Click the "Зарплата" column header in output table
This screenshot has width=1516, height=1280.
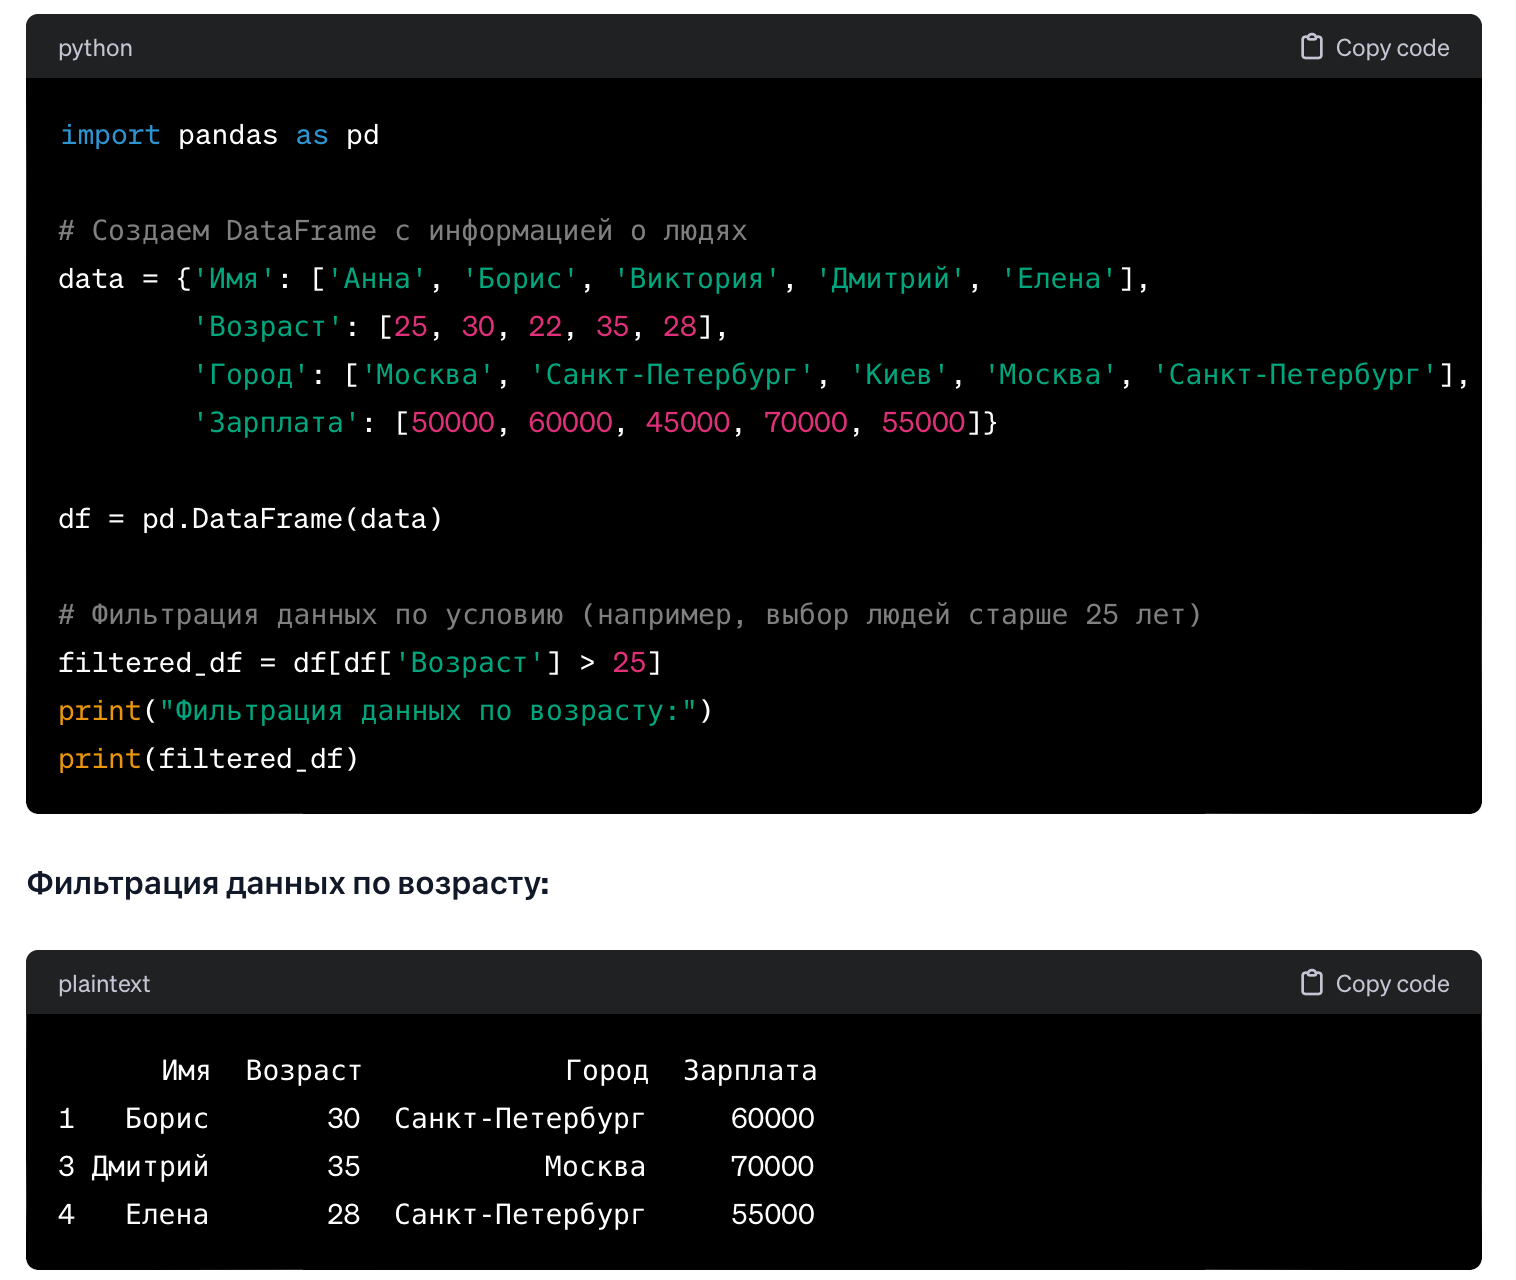(x=750, y=1071)
